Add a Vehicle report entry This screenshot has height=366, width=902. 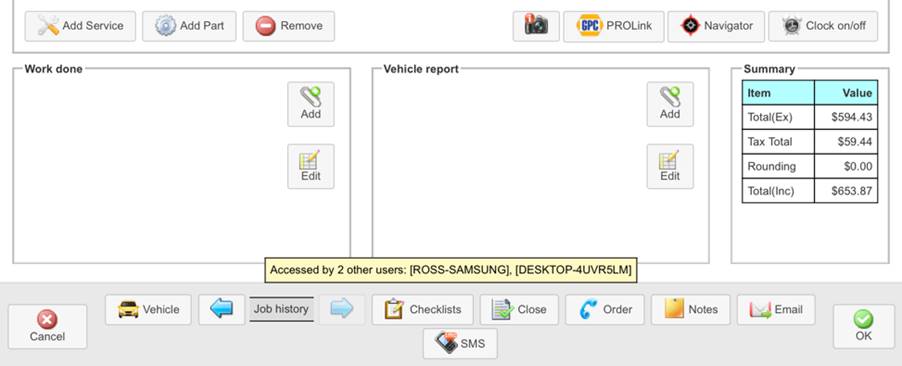670,104
